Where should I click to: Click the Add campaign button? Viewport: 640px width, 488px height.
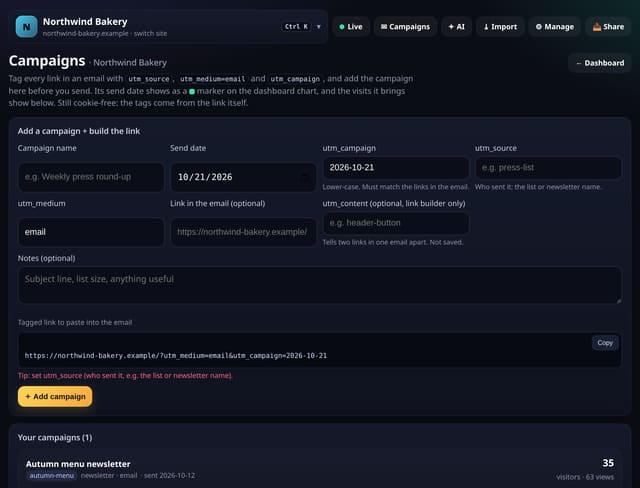point(55,397)
